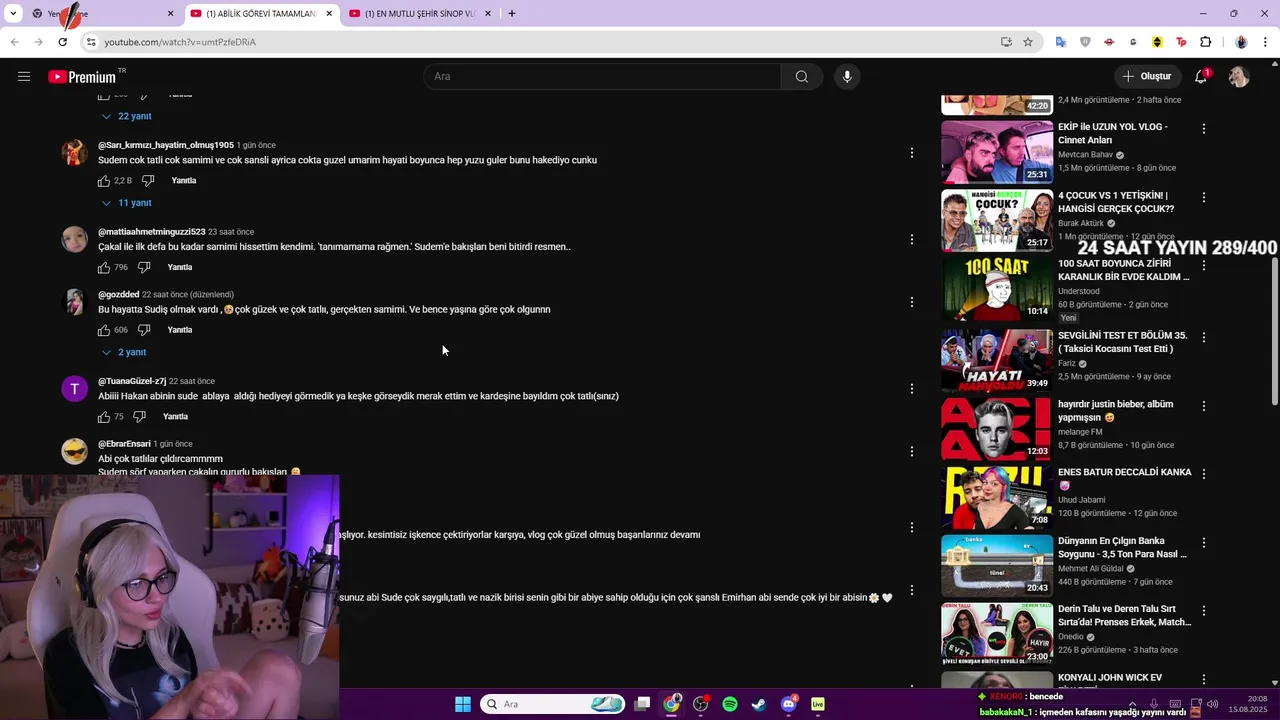Open Chrome extensions puzzle icon
Viewport: 1280px width, 720px height.
[1205, 42]
